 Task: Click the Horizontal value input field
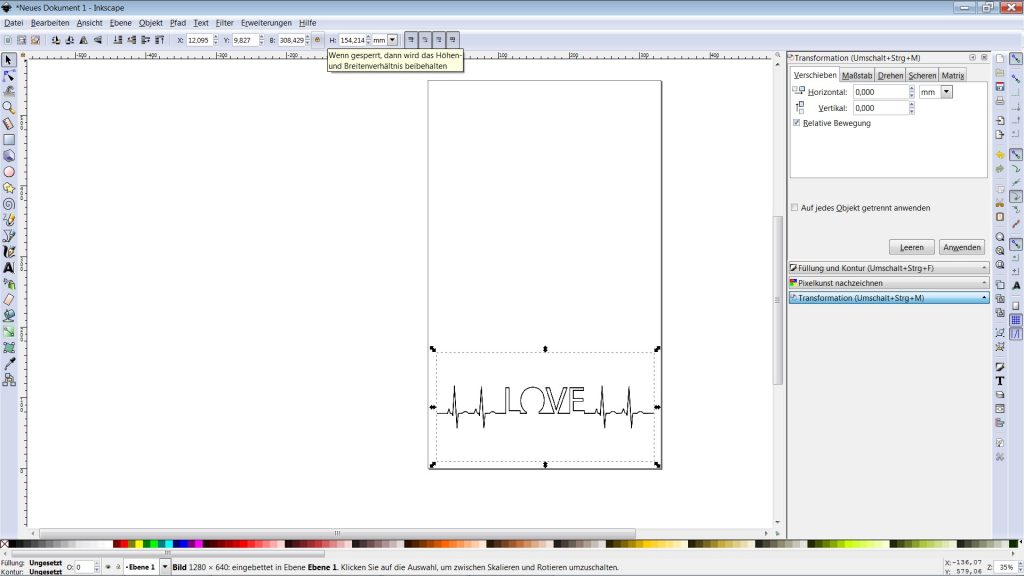[x=880, y=92]
